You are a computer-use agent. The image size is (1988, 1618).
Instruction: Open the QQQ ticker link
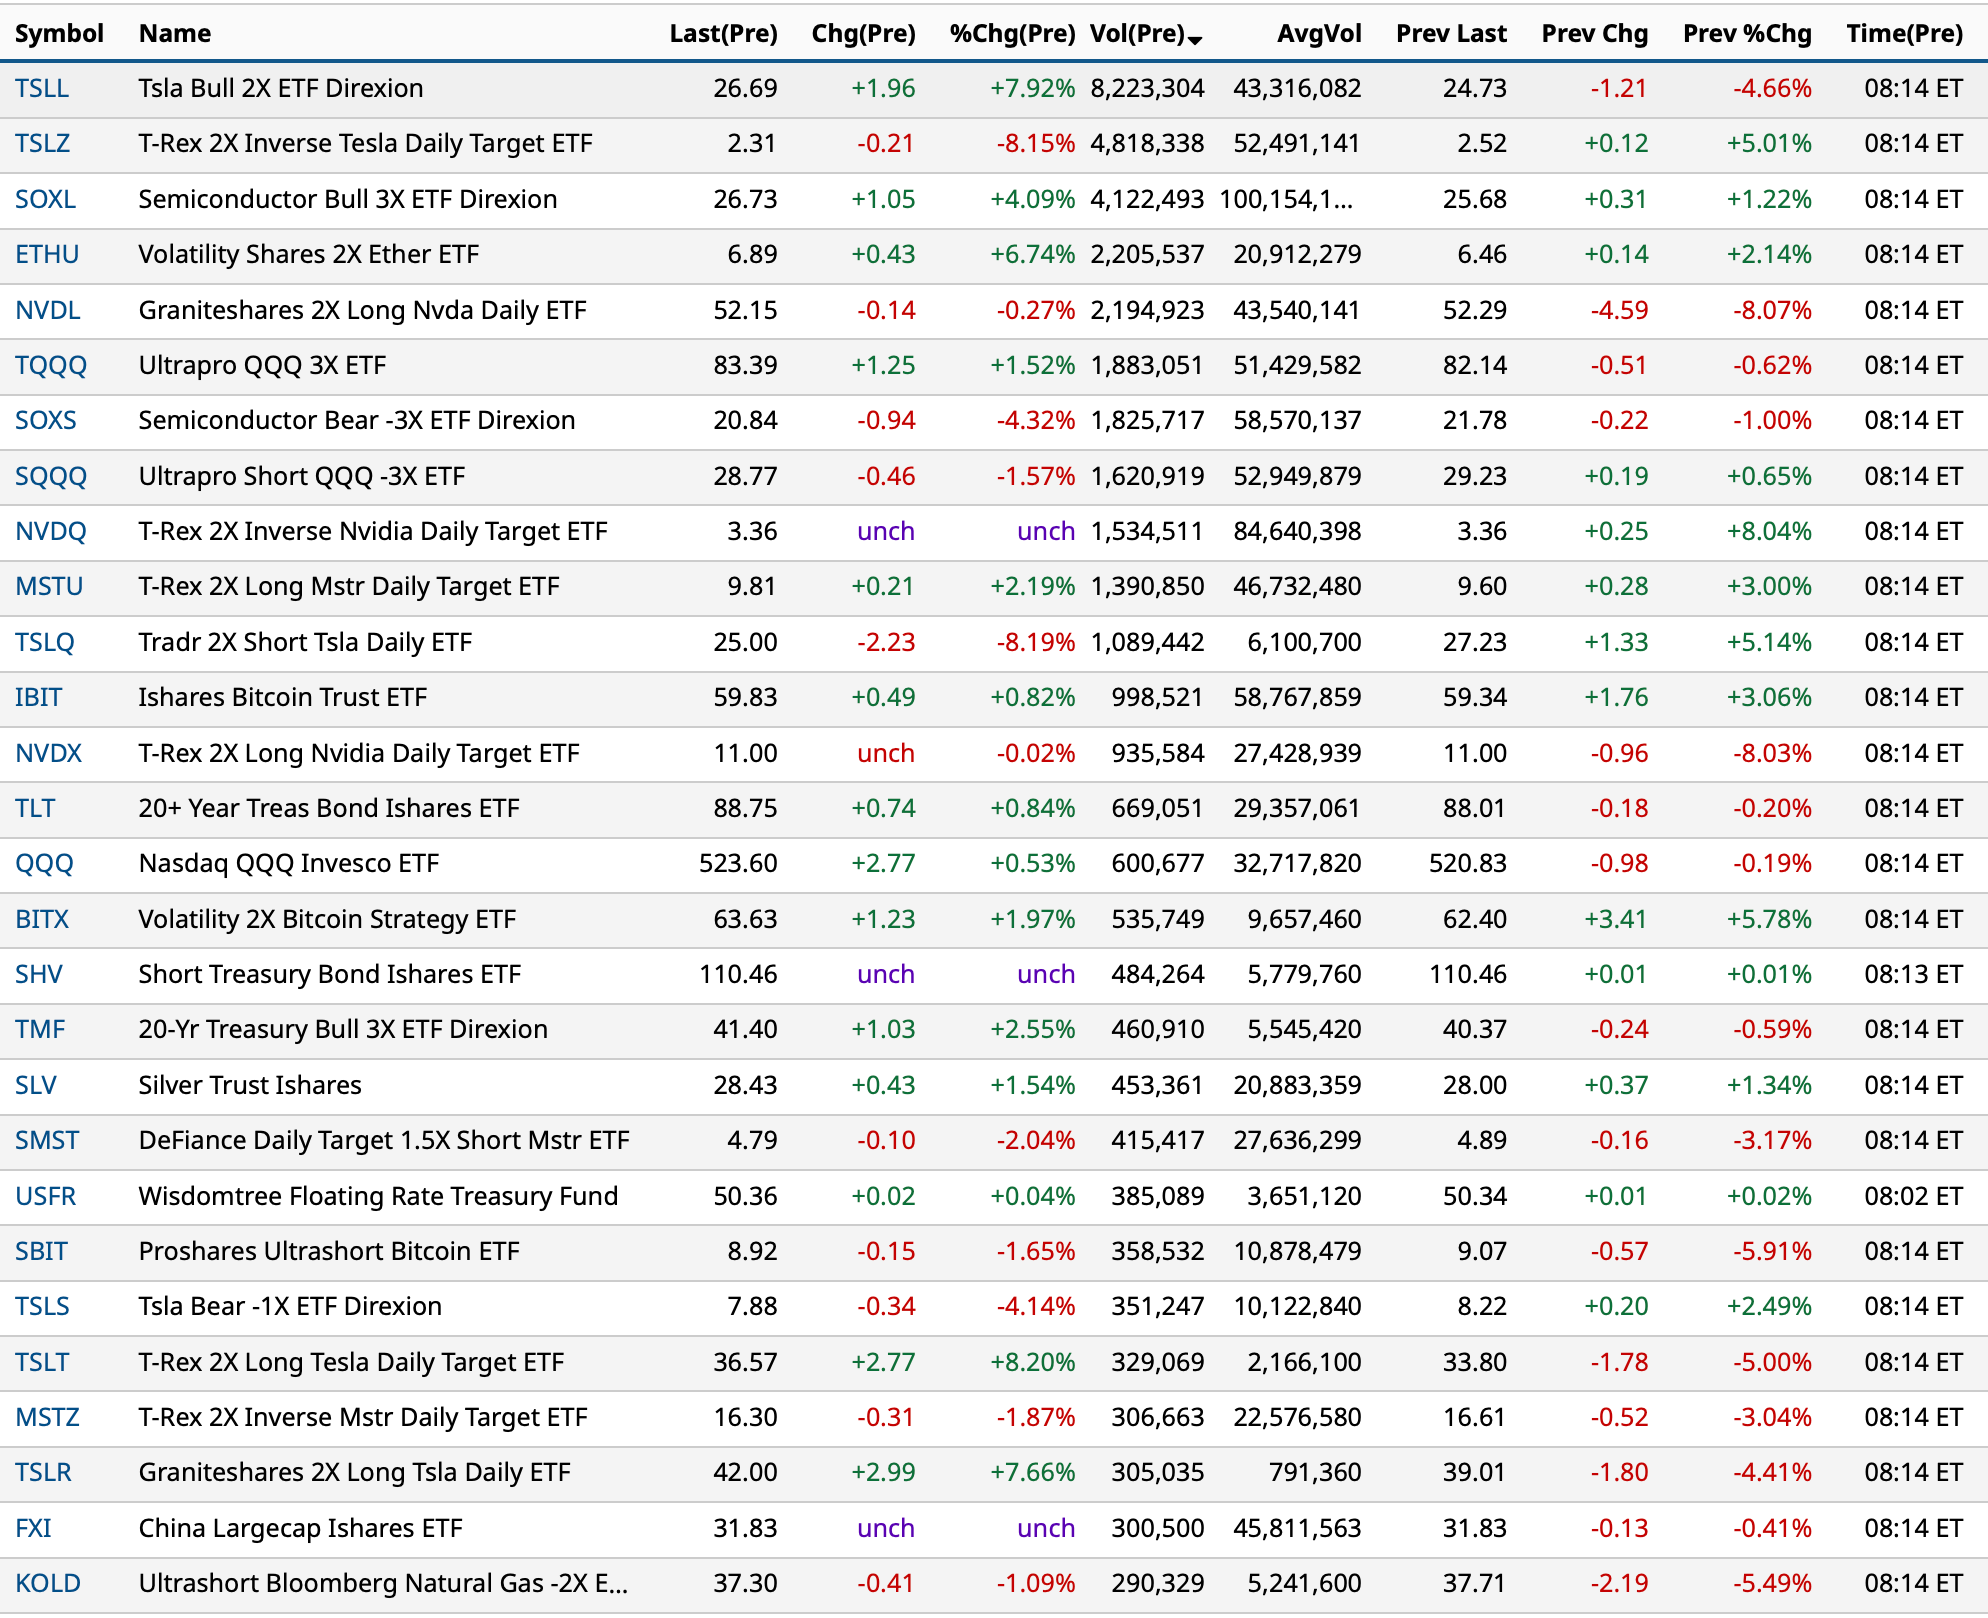(x=44, y=864)
